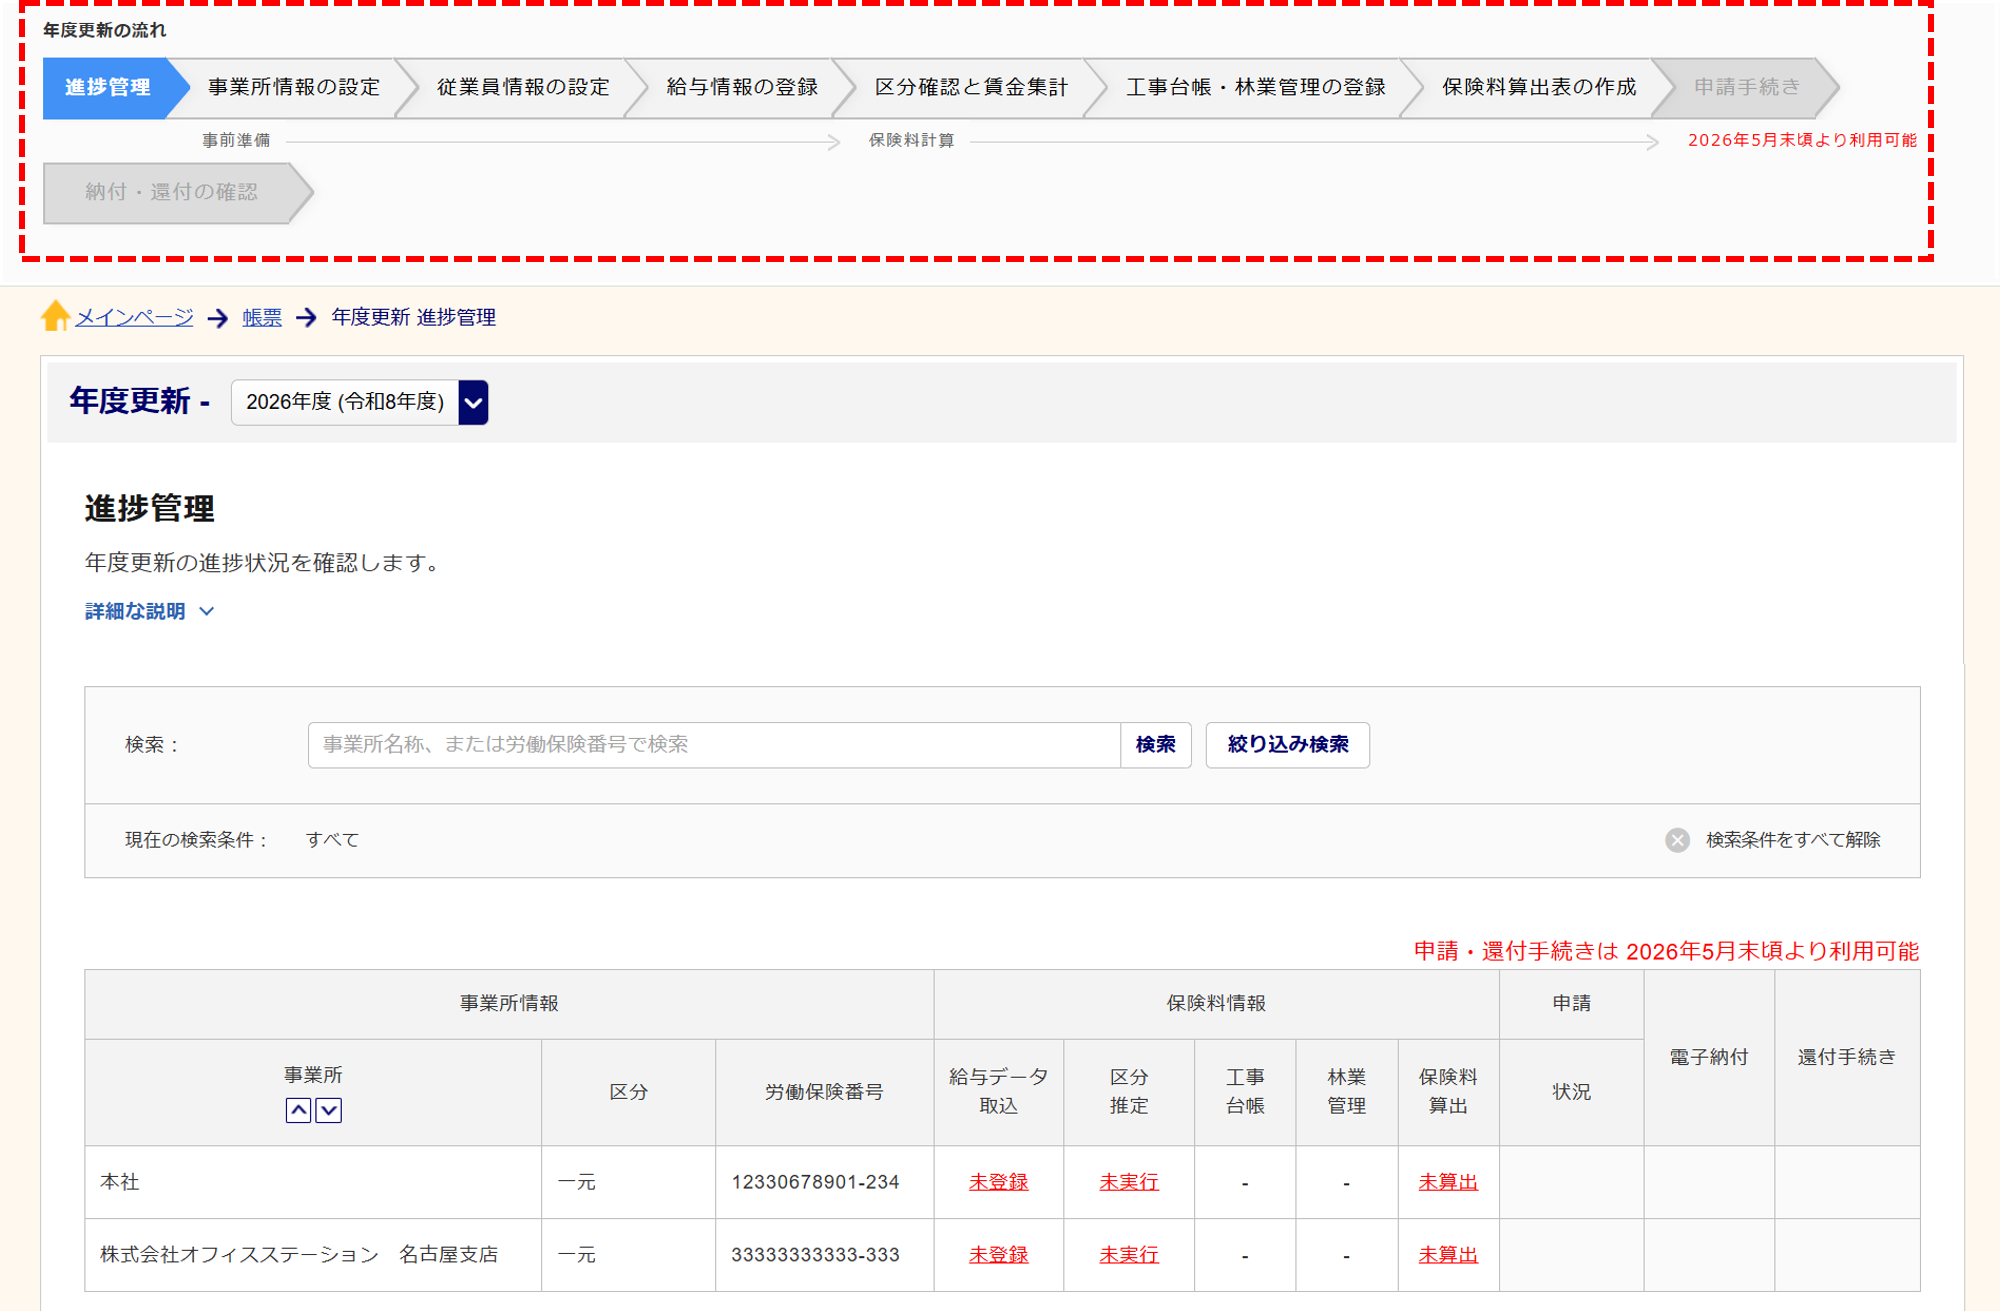The image size is (2000, 1311).
Task: Go to 保険料算出表の作成 step
Action: (1538, 88)
